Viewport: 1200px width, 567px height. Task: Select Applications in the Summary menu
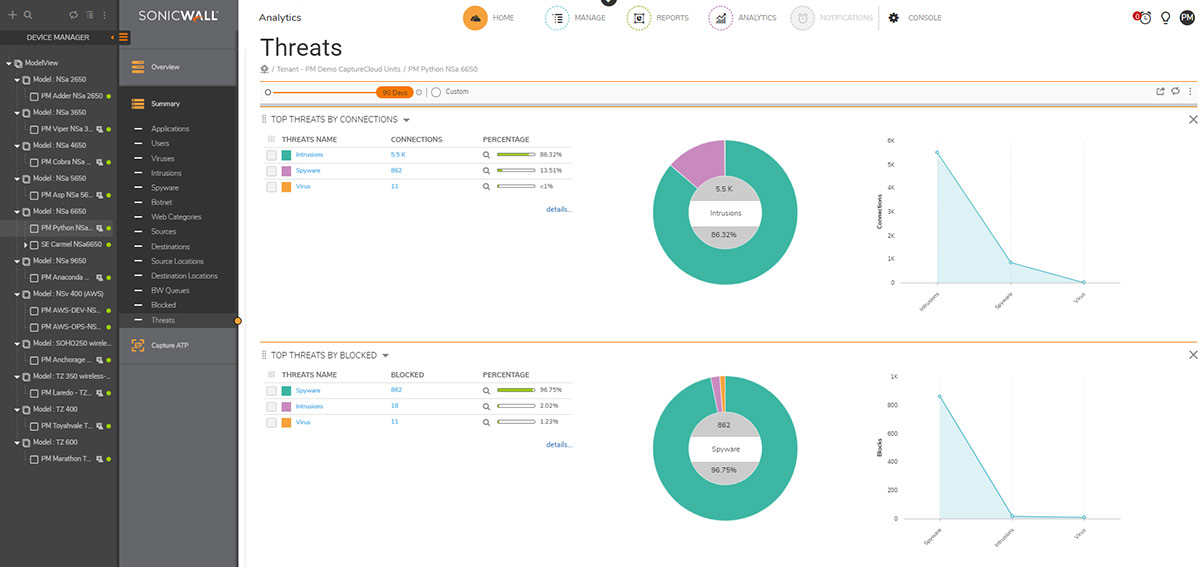pos(170,129)
